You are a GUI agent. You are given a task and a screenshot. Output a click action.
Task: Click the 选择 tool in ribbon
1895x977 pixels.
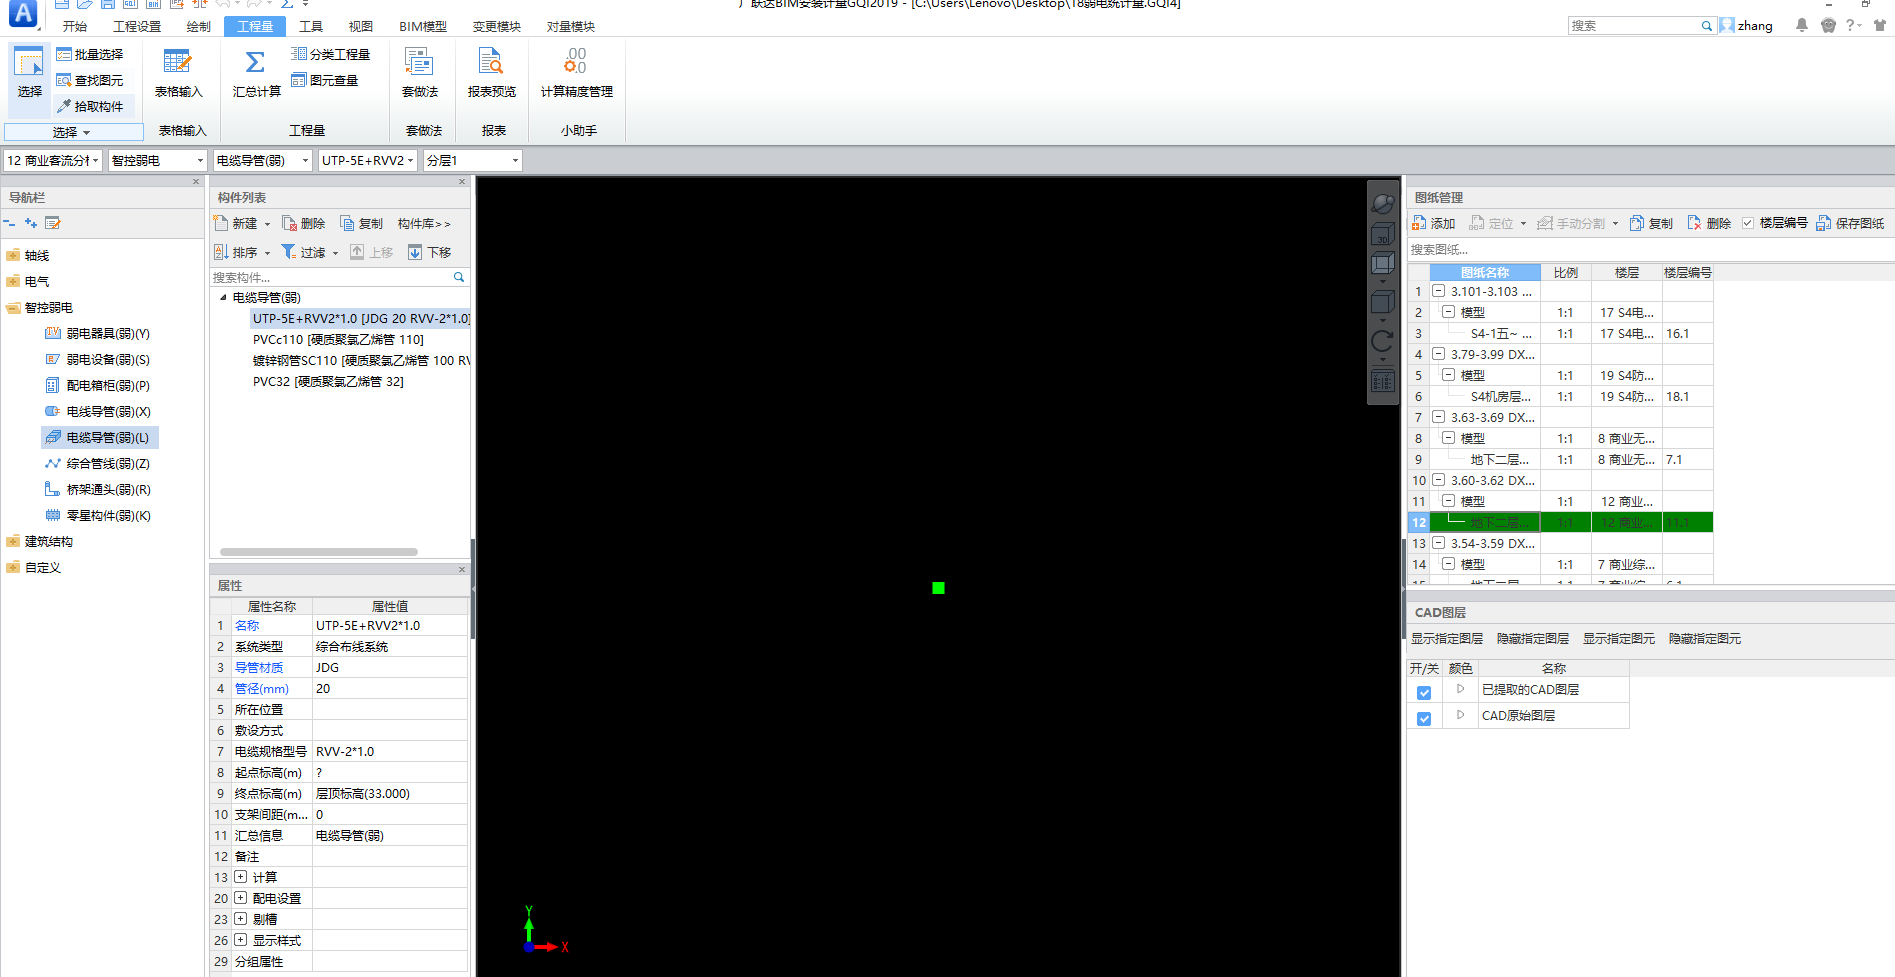coord(29,72)
